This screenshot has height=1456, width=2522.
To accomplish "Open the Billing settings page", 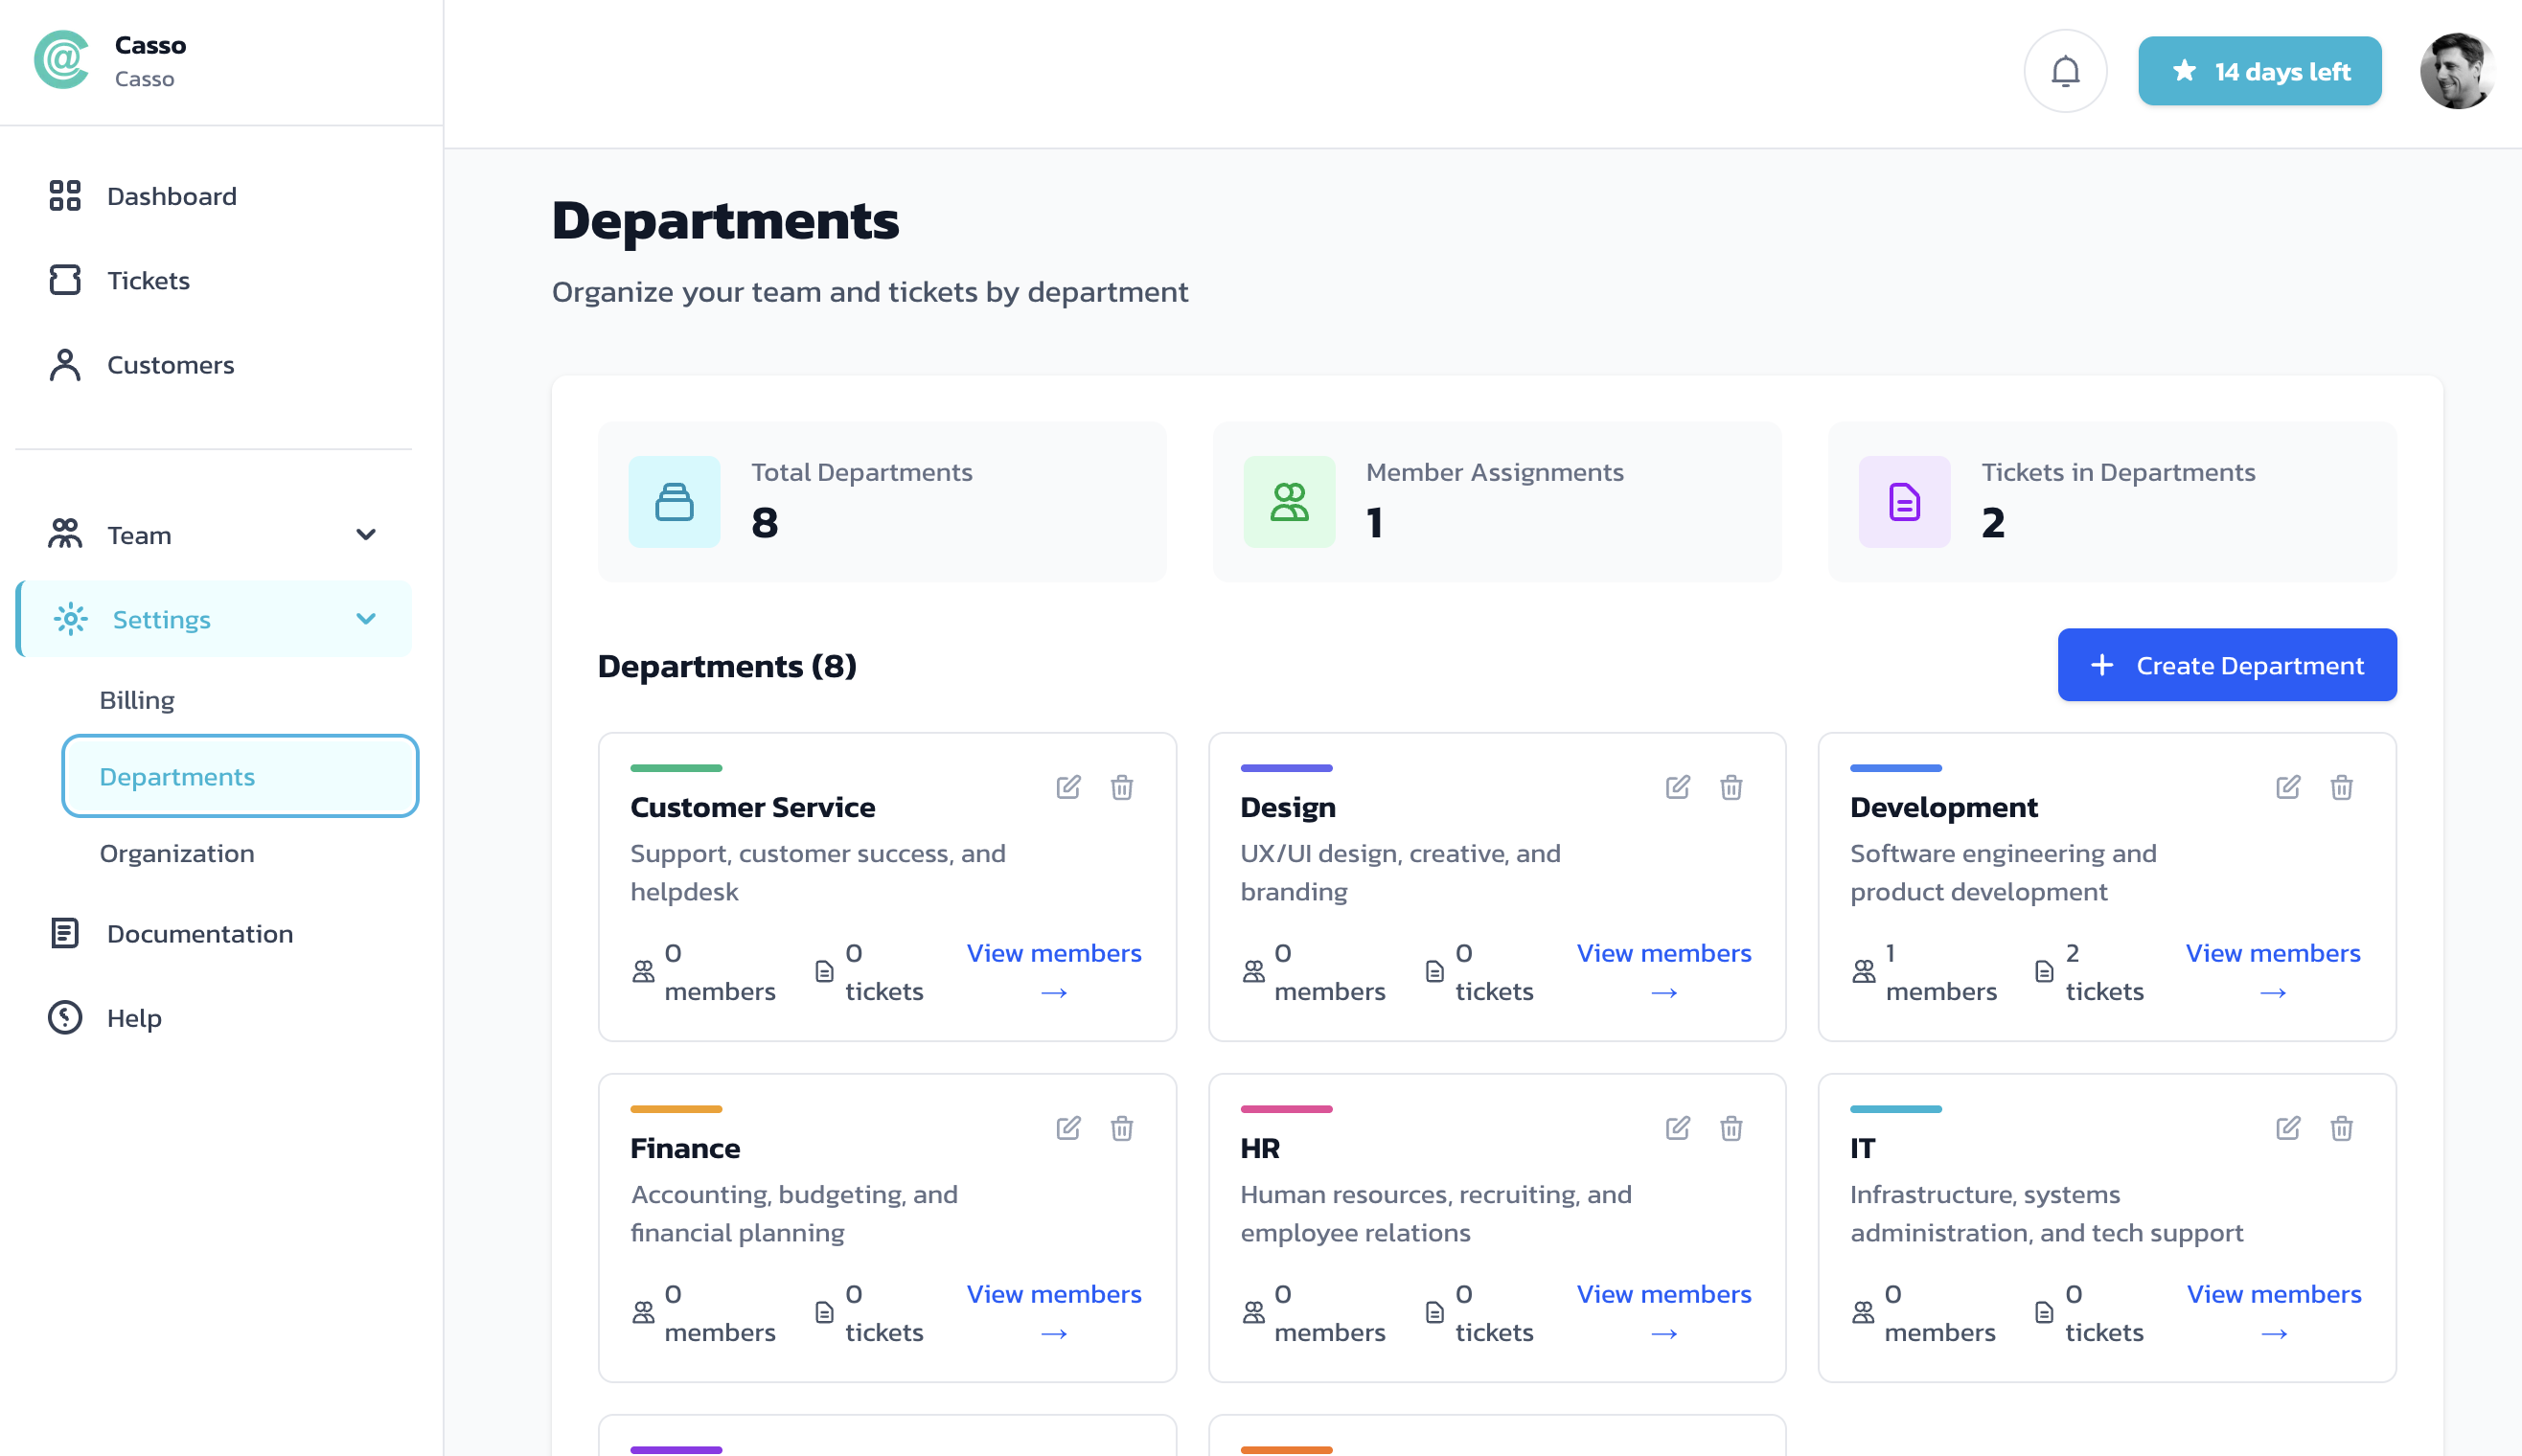I will point(136,700).
